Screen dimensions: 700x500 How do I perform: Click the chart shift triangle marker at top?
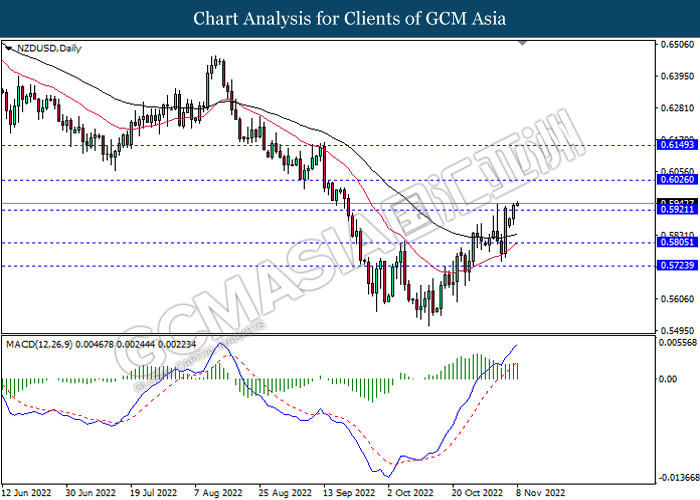pos(523,43)
